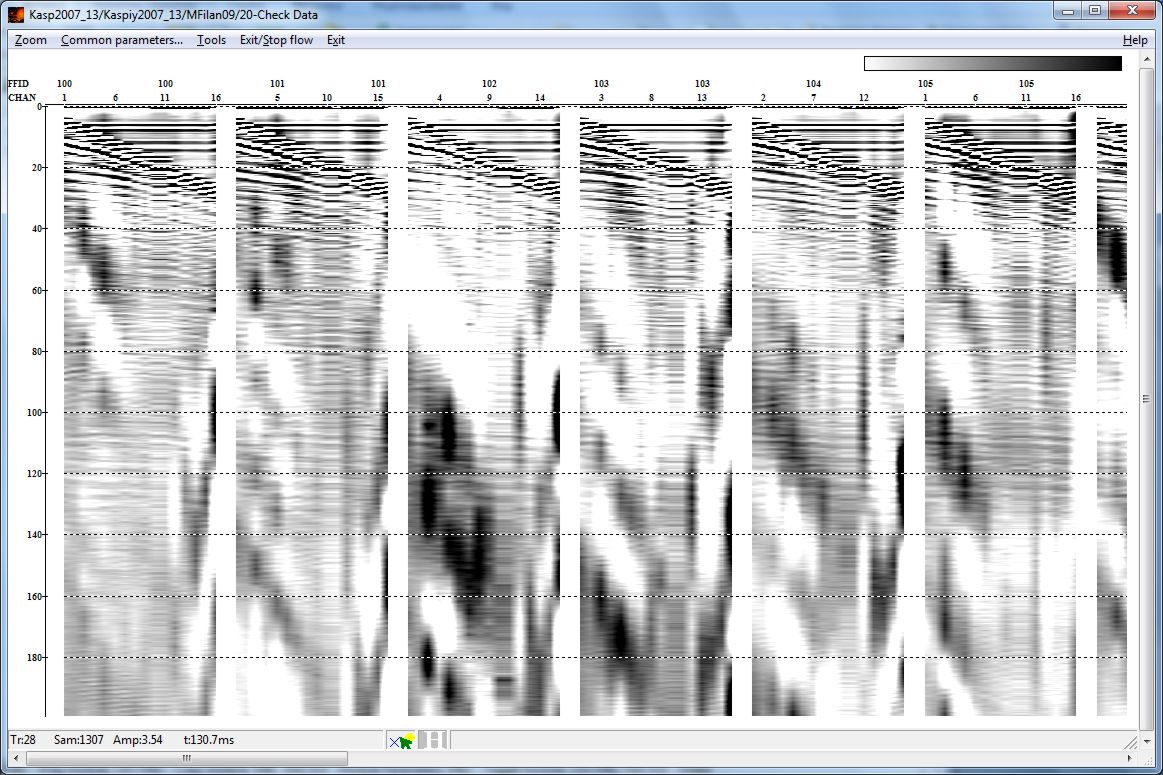
Task: Click FFID label 102 in the header
Action: tap(489, 84)
